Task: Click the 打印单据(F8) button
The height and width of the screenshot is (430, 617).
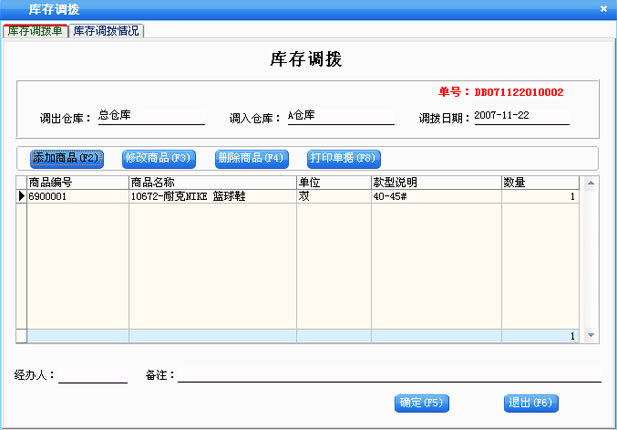Action: tap(343, 158)
